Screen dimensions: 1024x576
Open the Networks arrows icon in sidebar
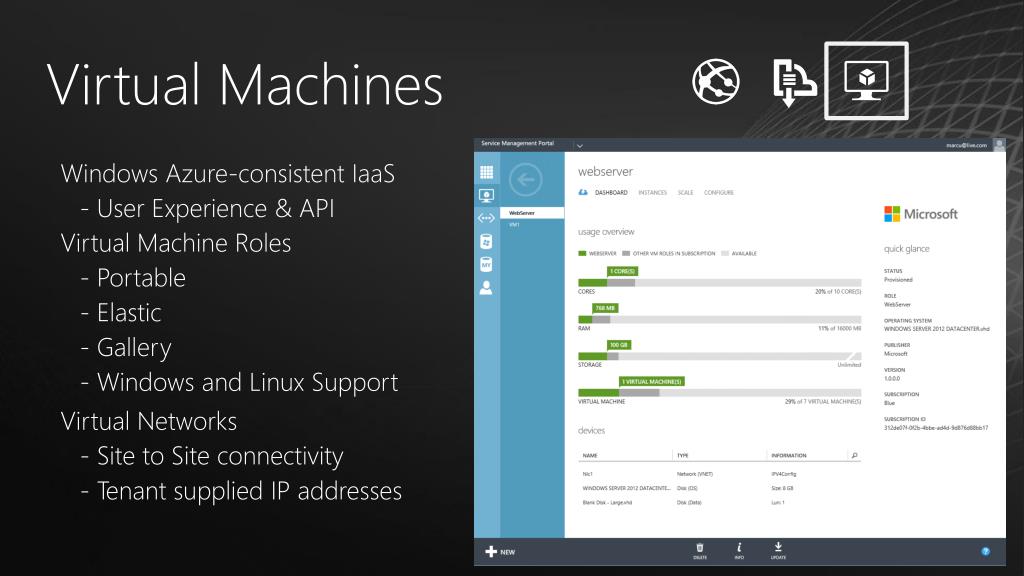(487, 218)
